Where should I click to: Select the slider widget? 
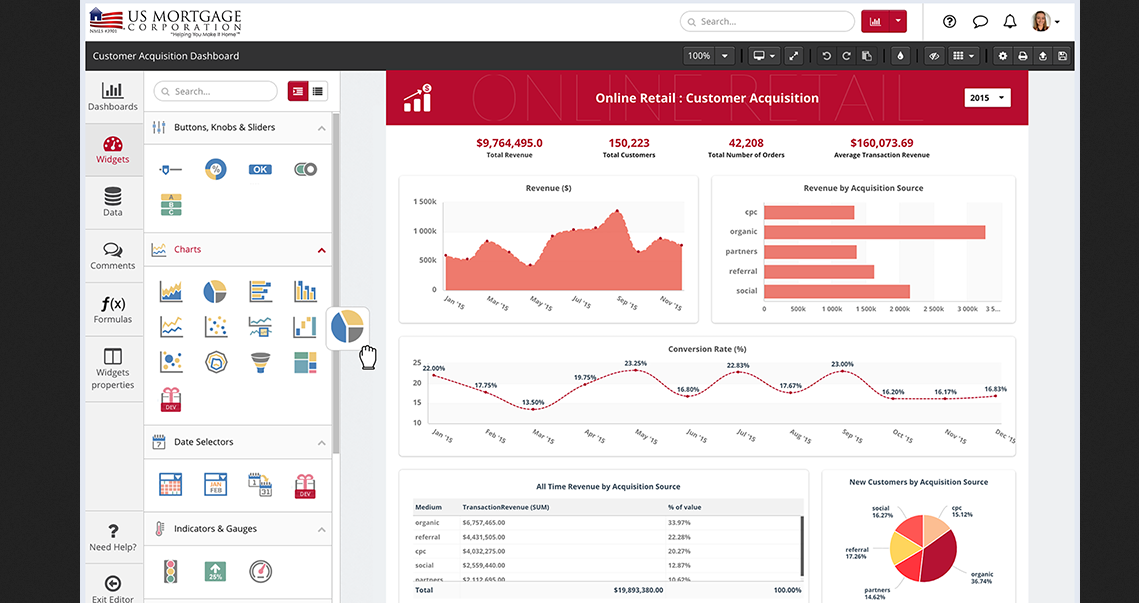click(x=170, y=169)
